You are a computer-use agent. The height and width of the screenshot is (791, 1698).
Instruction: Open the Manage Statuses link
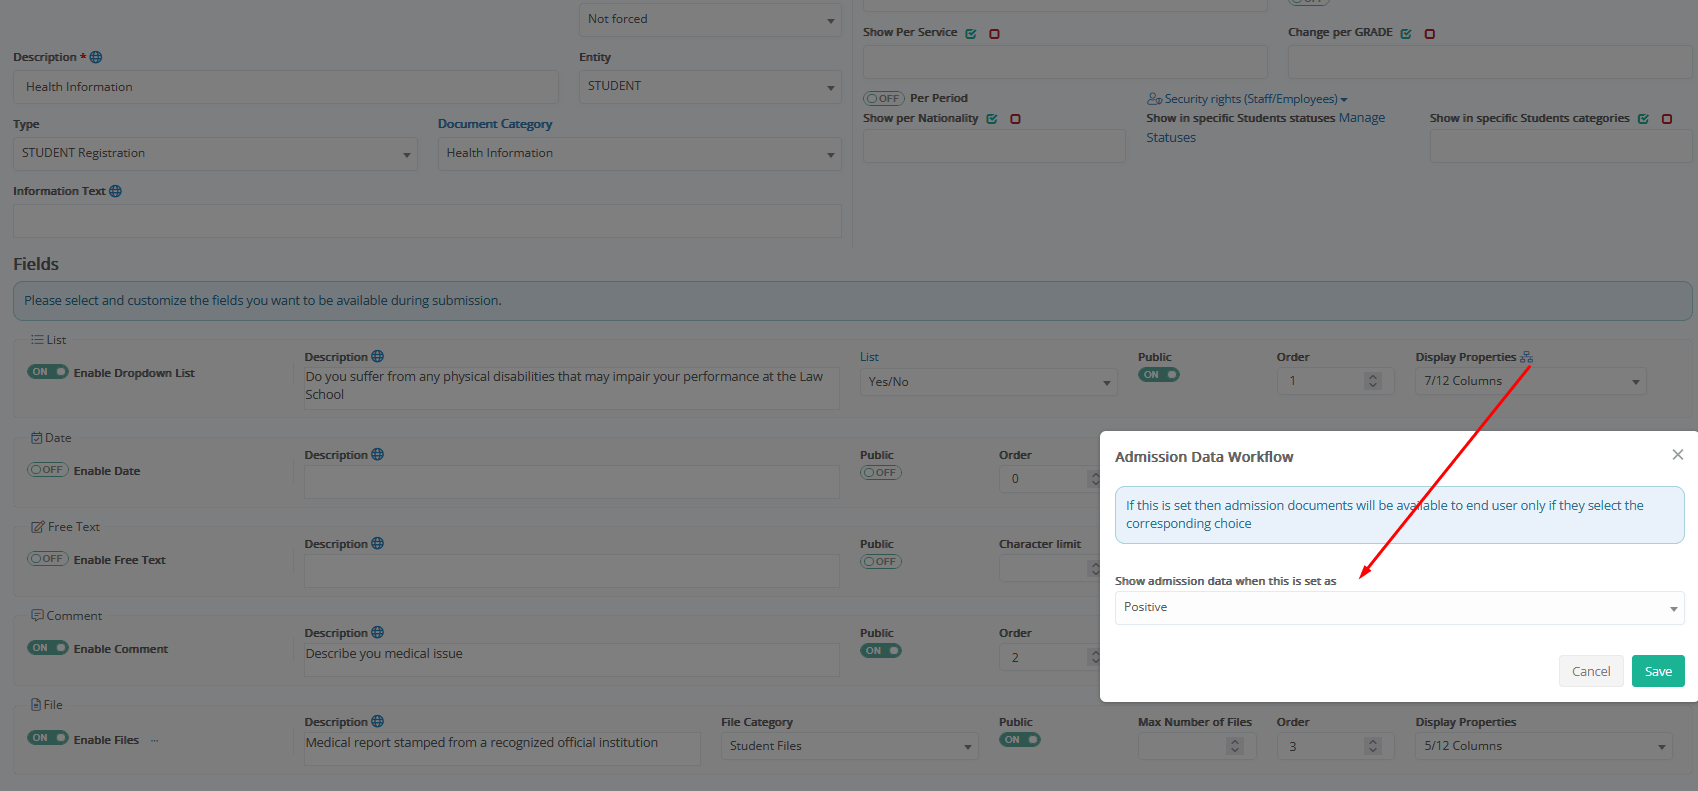click(1362, 118)
